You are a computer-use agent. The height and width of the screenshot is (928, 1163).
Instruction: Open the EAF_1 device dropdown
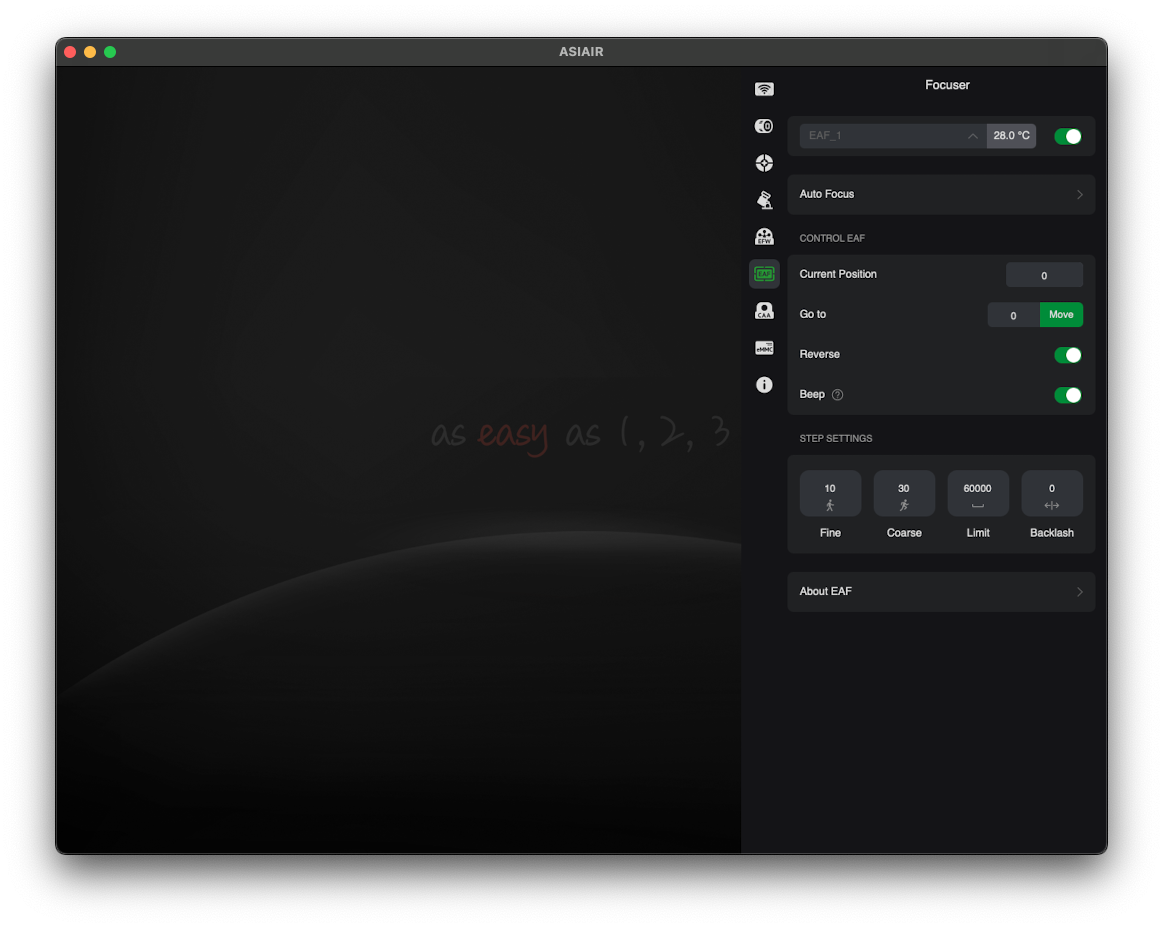click(x=893, y=136)
